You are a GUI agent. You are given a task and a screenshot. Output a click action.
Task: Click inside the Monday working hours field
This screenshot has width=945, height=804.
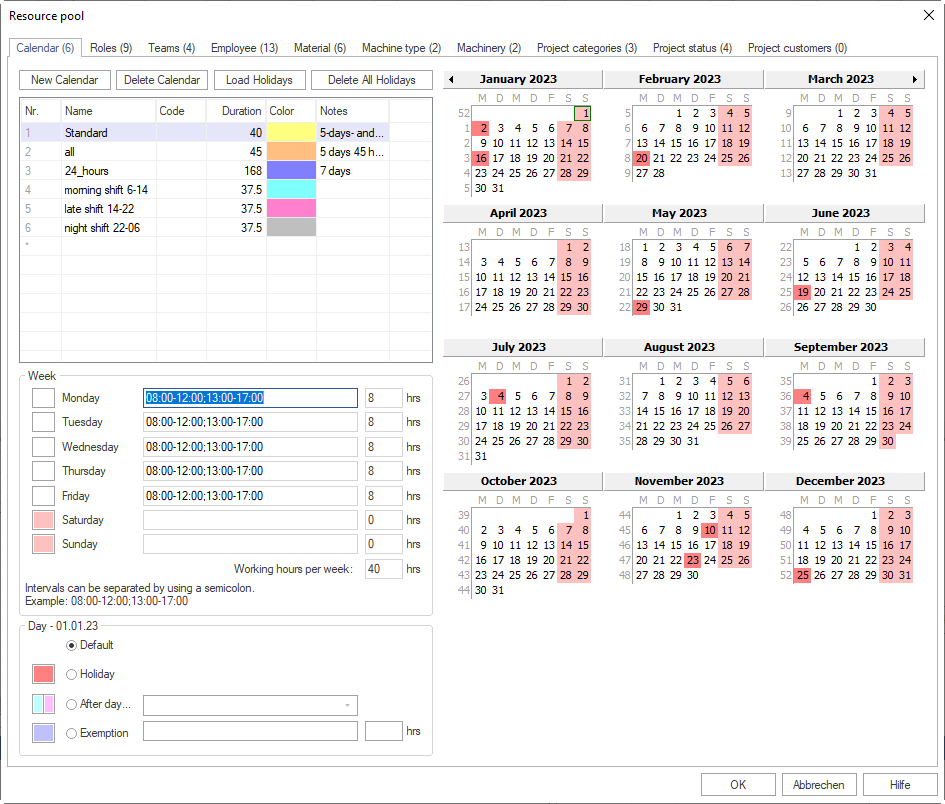250,397
